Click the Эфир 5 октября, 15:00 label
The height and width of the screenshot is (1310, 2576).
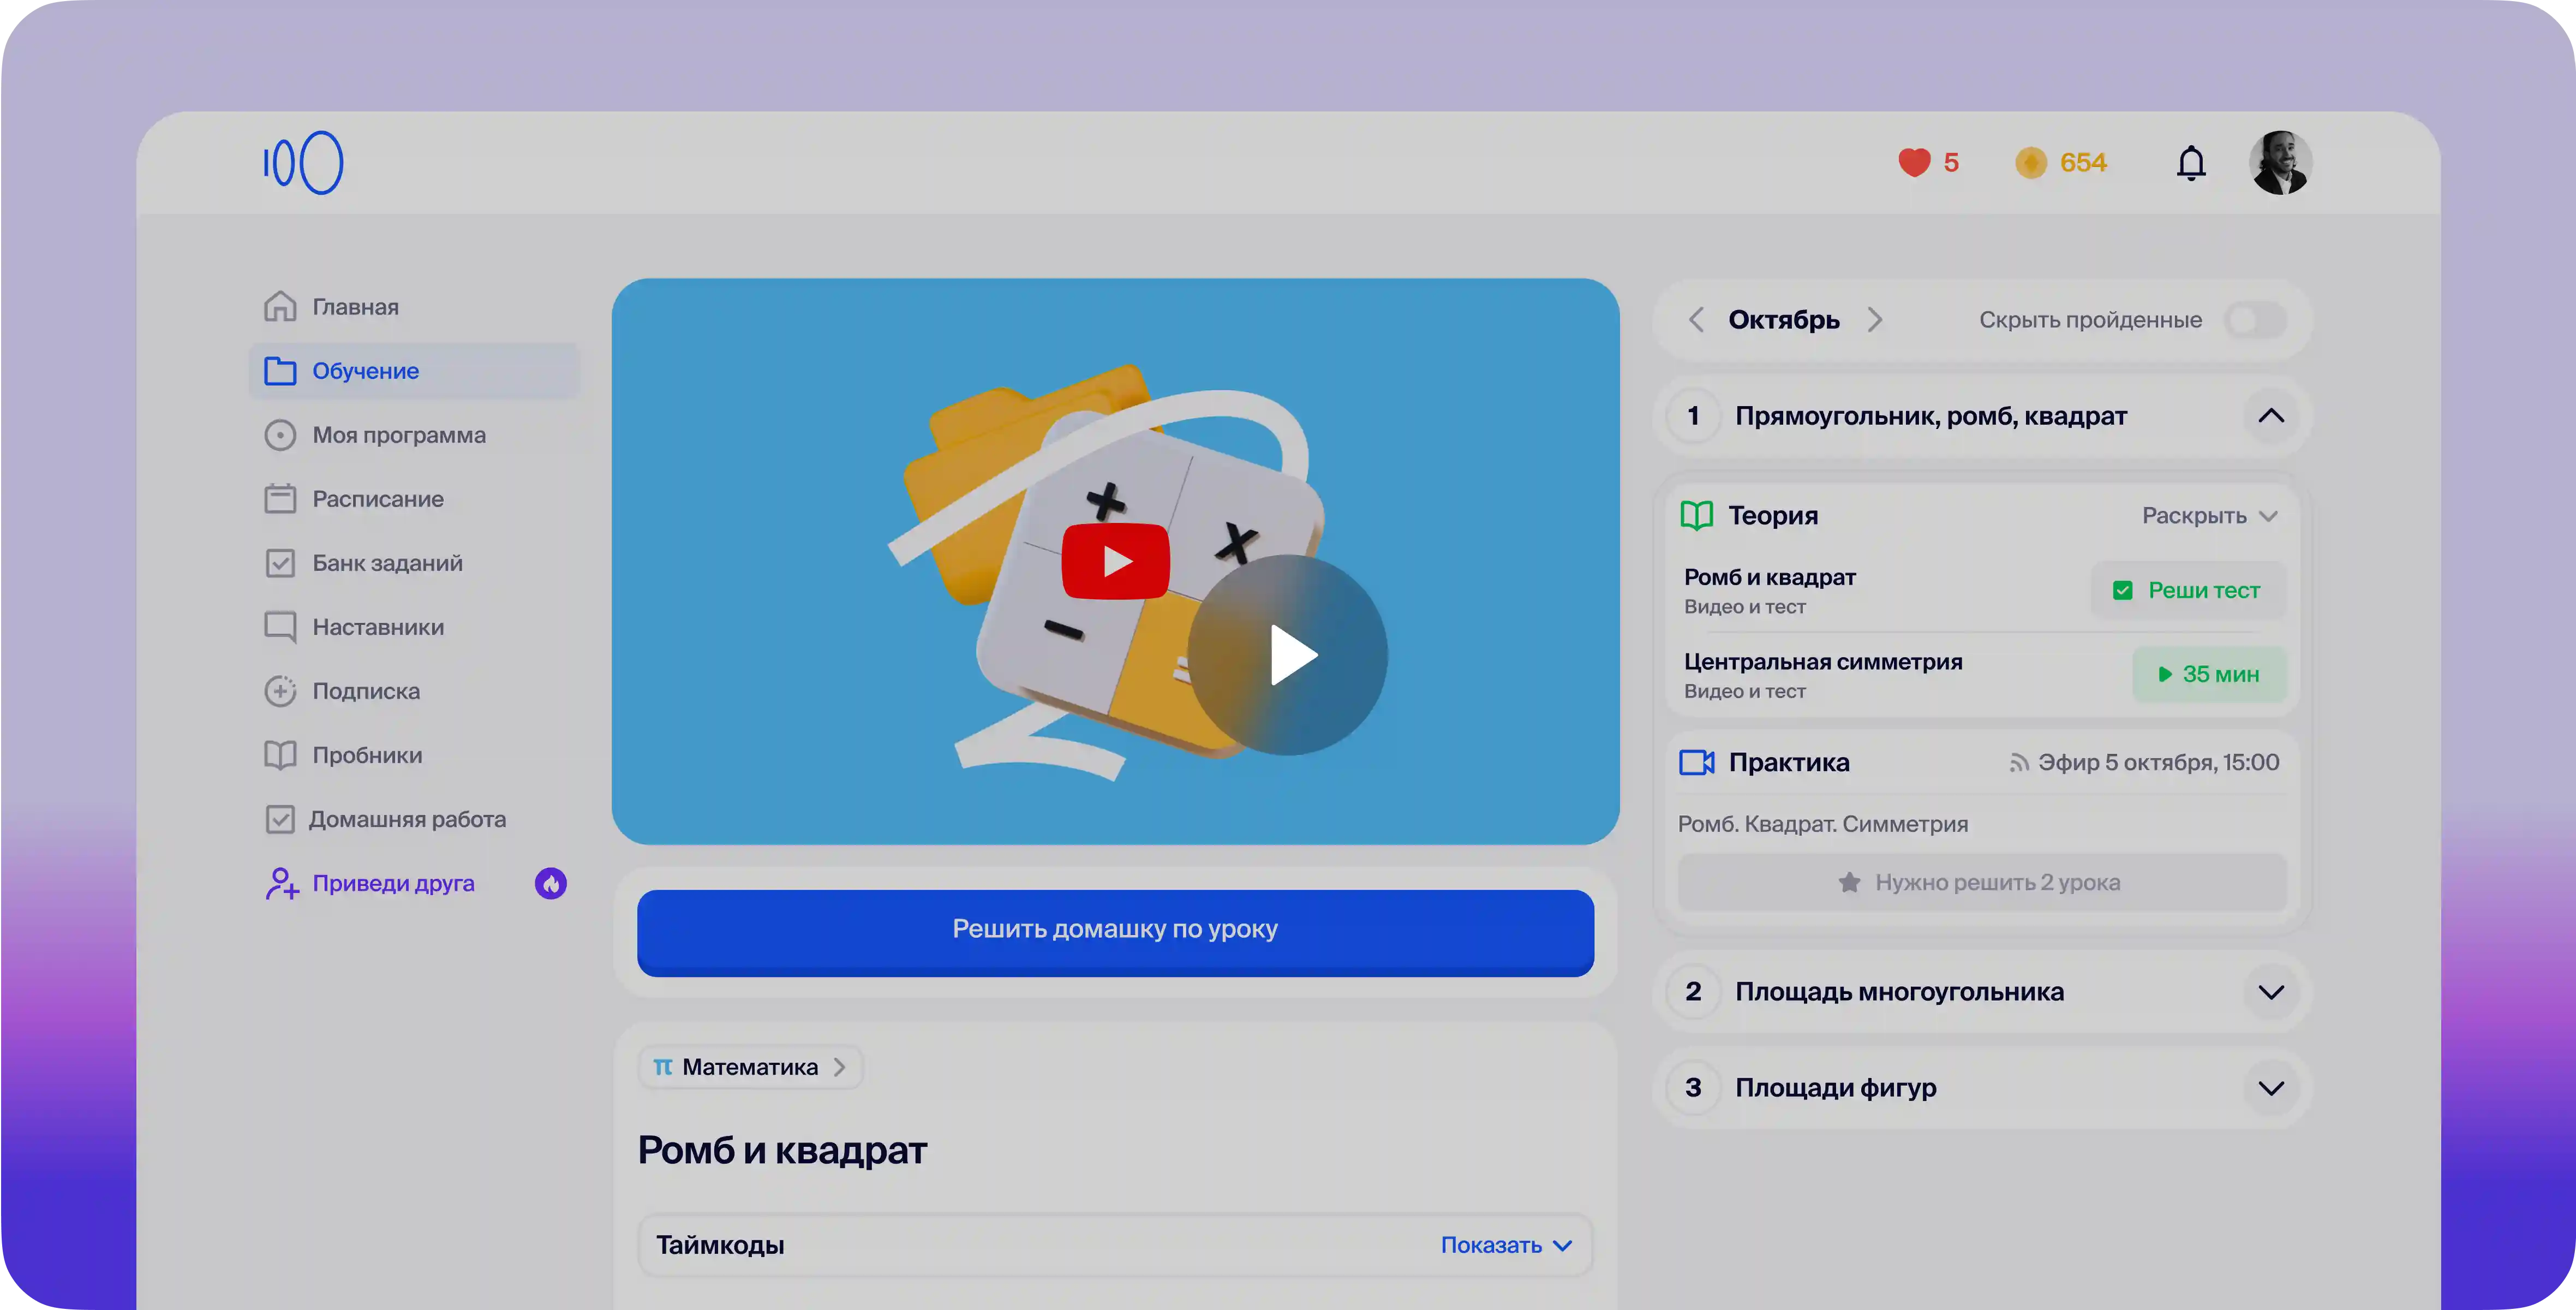2158,762
